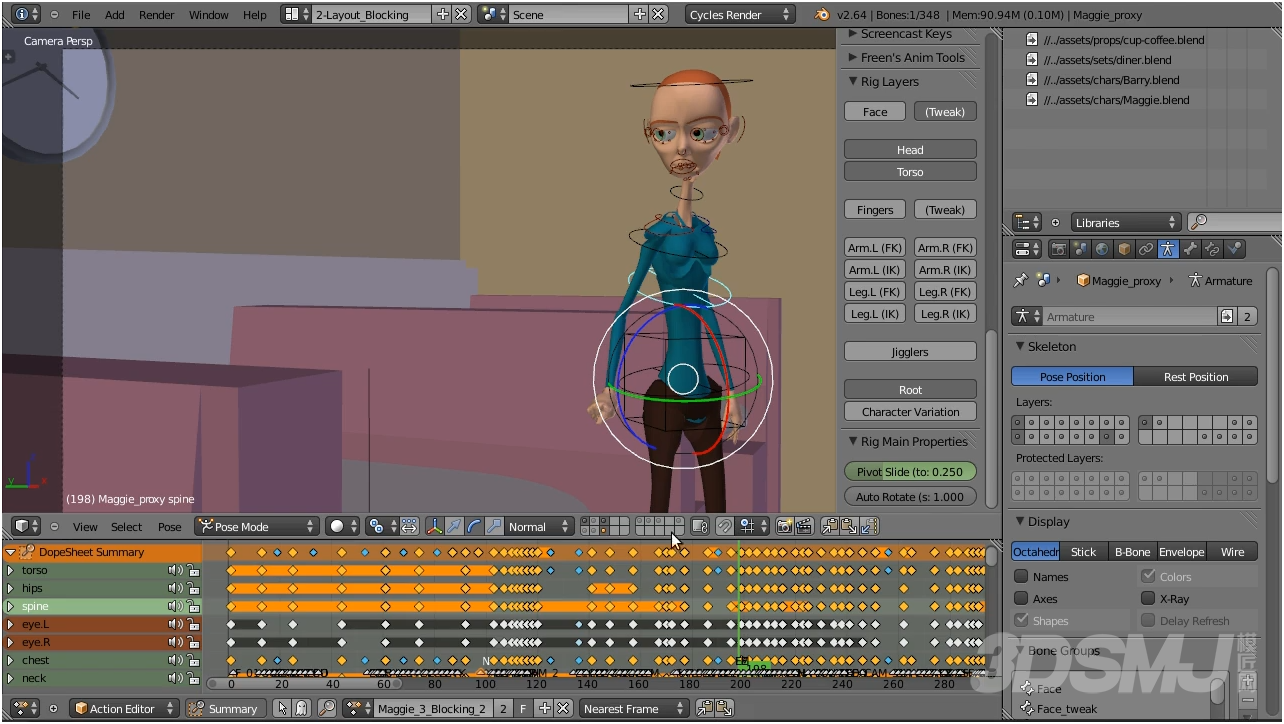Open the Bone properties tab

pos(1190,250)
